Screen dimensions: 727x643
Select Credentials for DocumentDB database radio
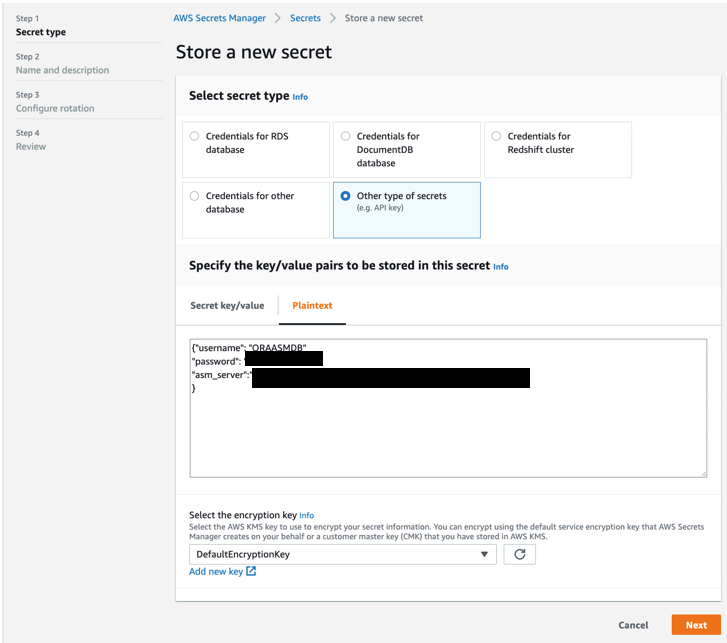click(345, 136)
